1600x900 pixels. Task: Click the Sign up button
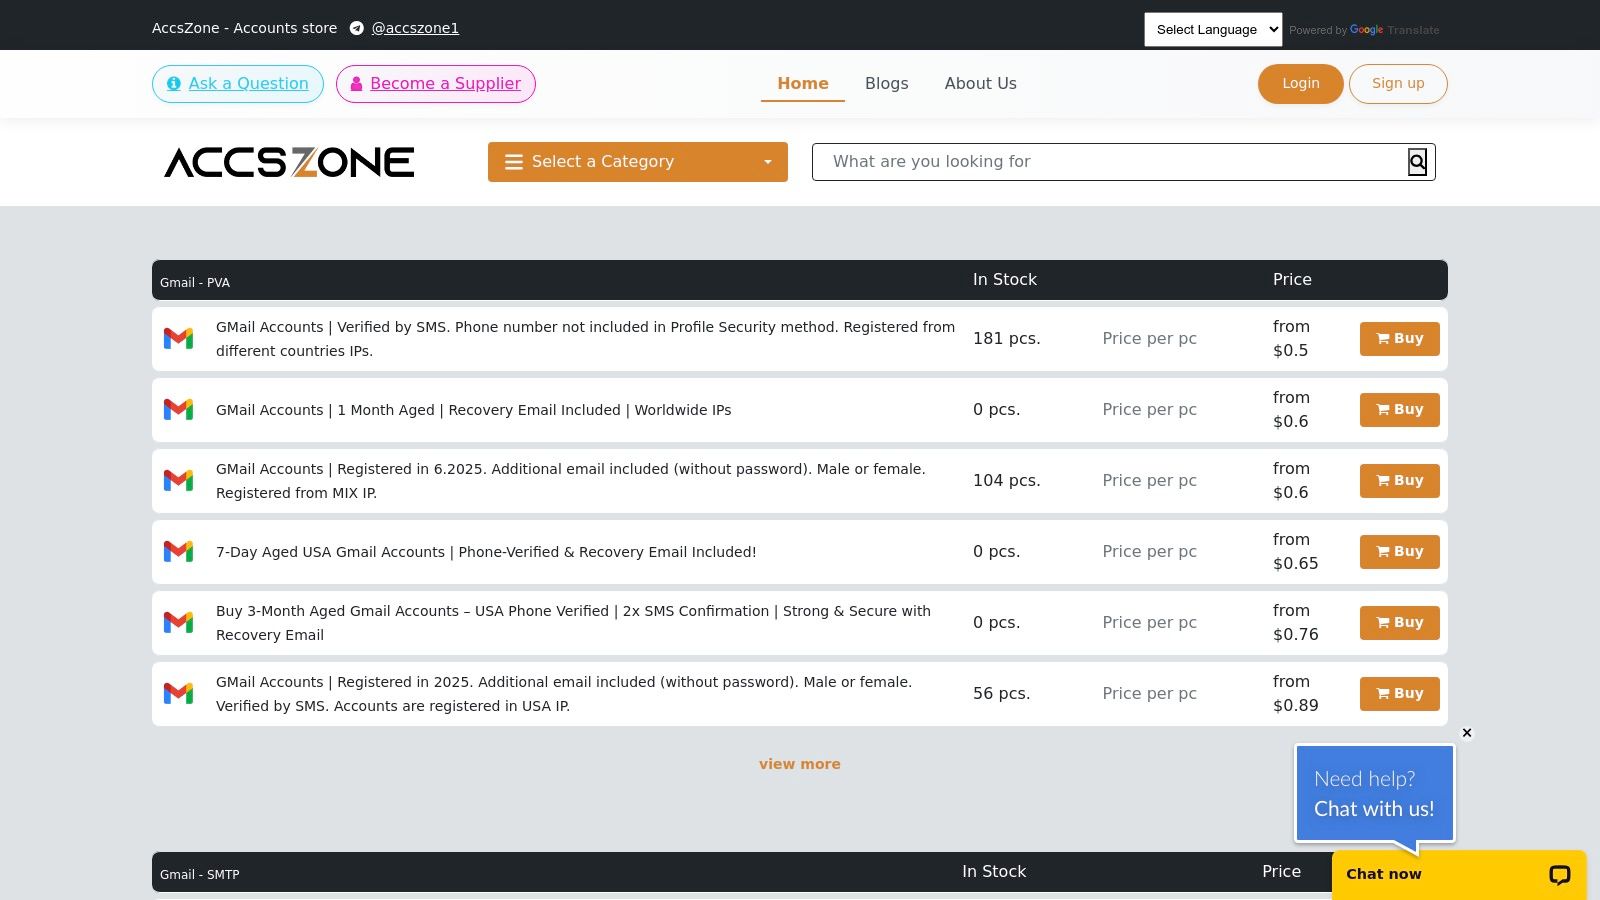coord(1398,84)
